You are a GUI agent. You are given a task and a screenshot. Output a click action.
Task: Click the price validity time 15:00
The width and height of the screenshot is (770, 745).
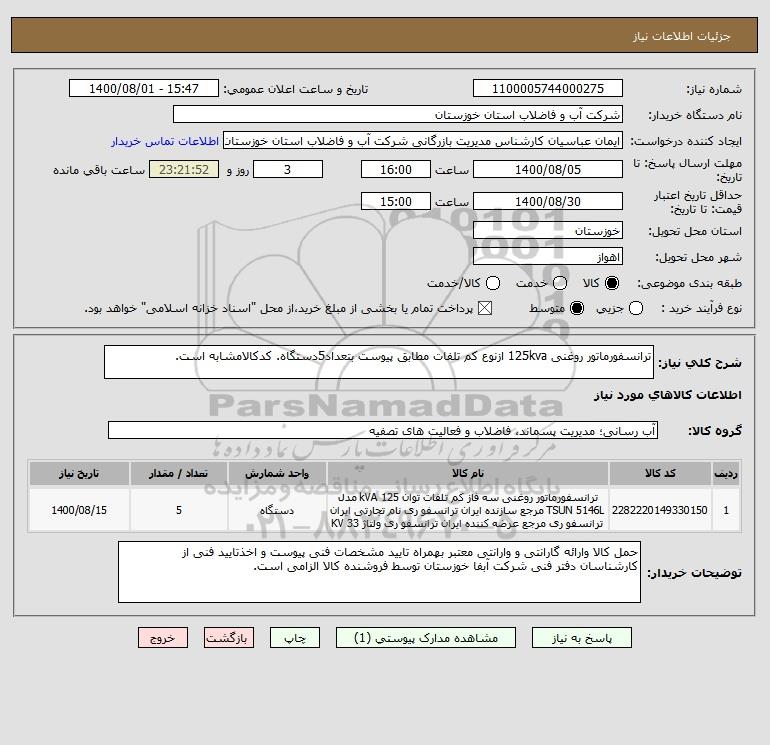396,201
